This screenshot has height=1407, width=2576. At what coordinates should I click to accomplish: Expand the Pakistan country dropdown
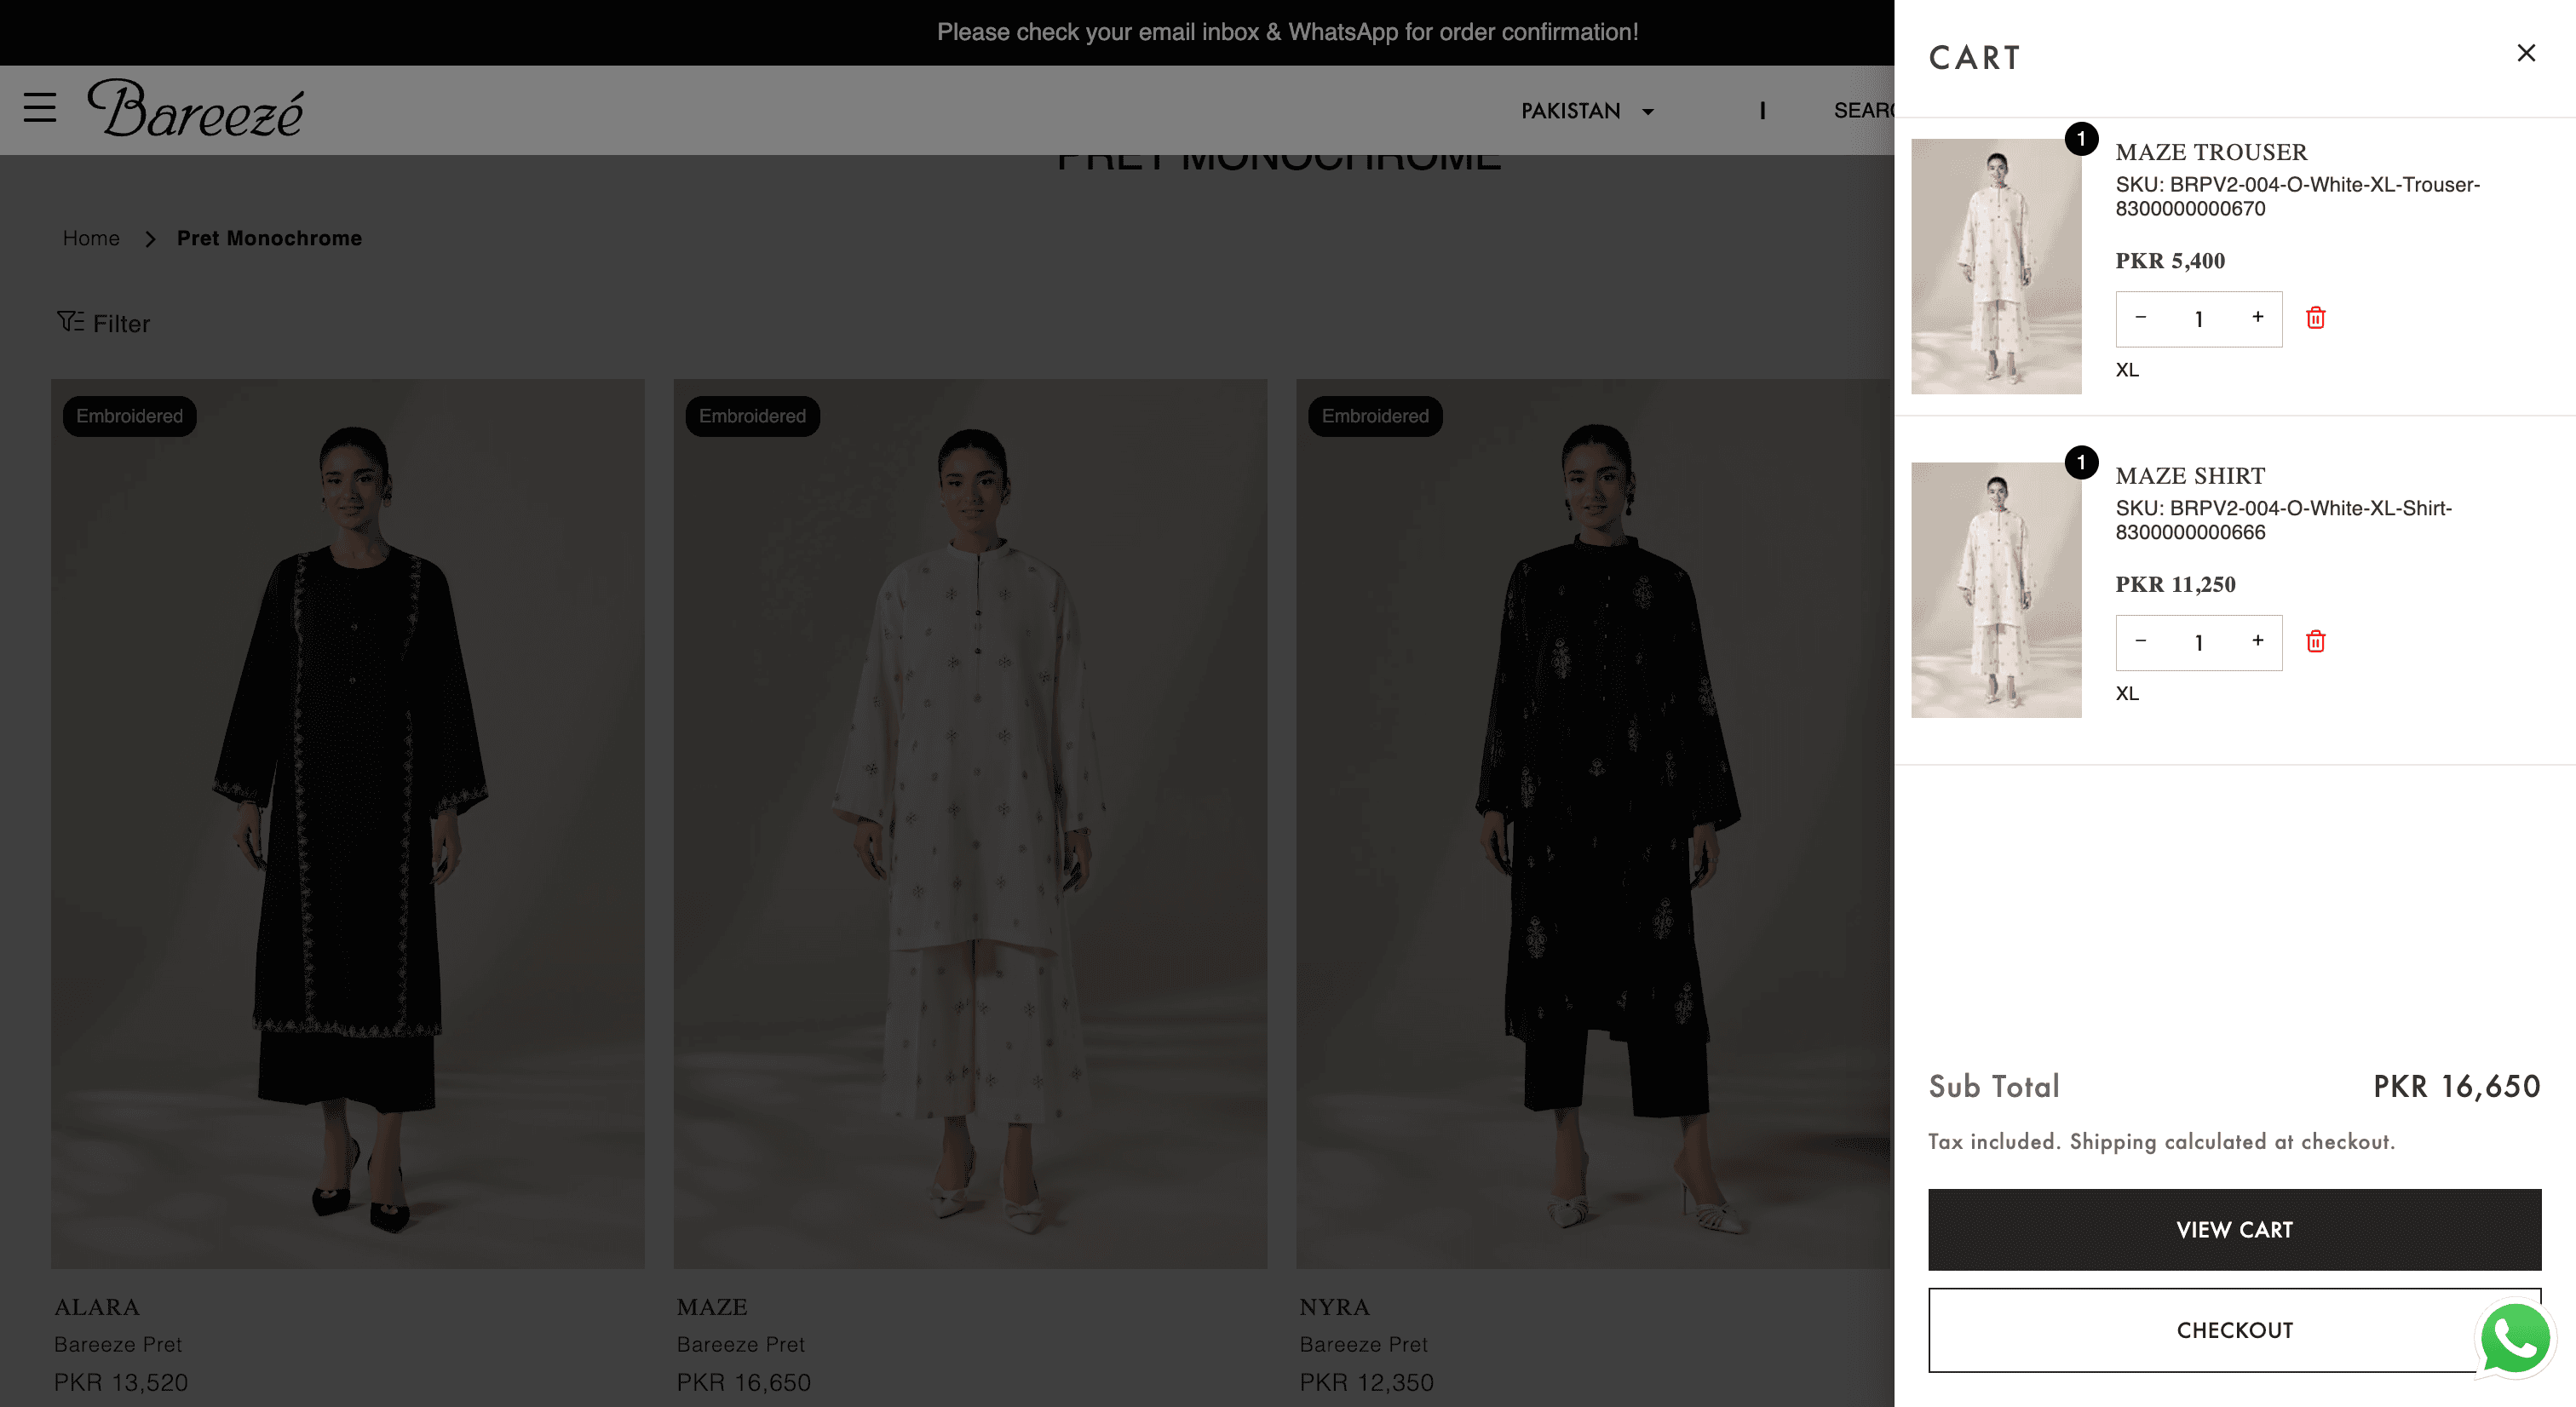pos(1587,111)
